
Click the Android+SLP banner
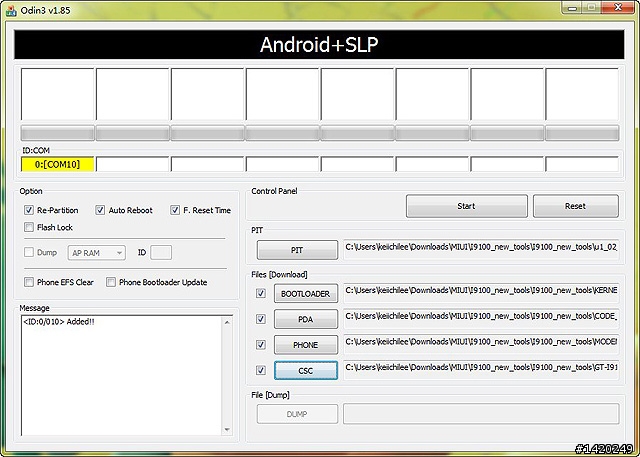click(x=319, y=44)
